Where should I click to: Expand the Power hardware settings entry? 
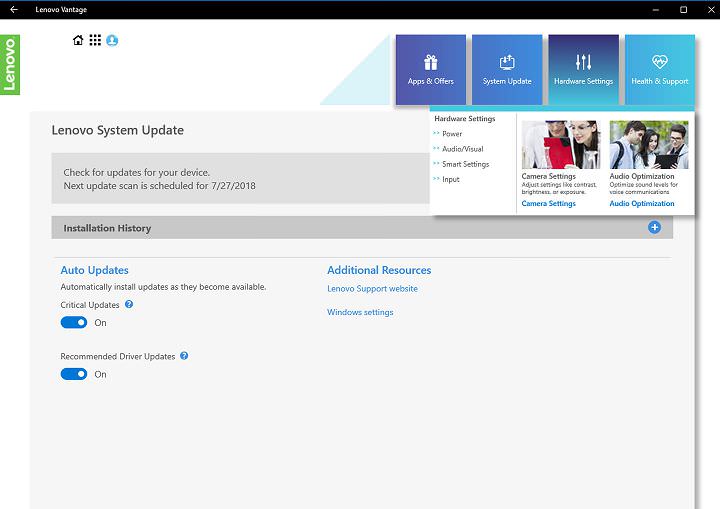(452, 134)
